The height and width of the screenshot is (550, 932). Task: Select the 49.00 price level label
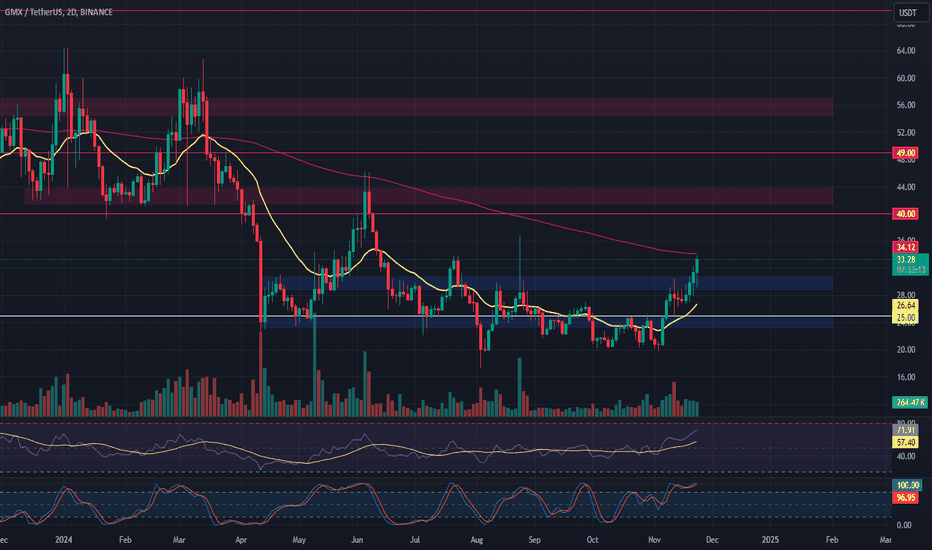point(905,153)
